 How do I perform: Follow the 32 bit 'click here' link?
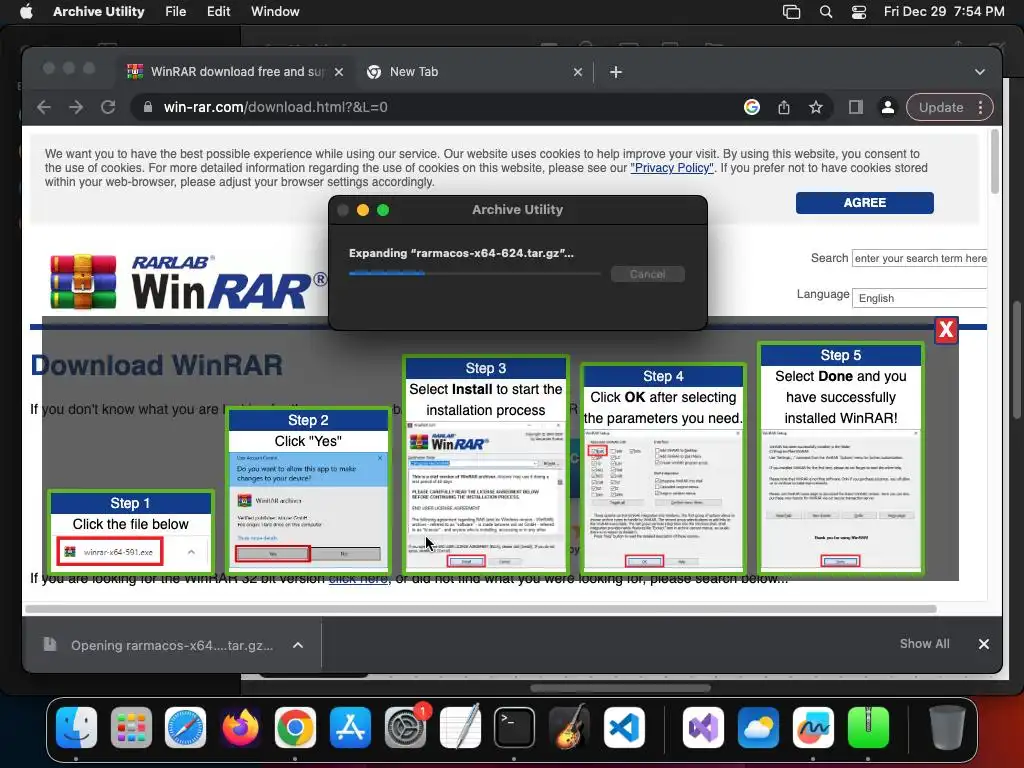[x=359, y=579]
